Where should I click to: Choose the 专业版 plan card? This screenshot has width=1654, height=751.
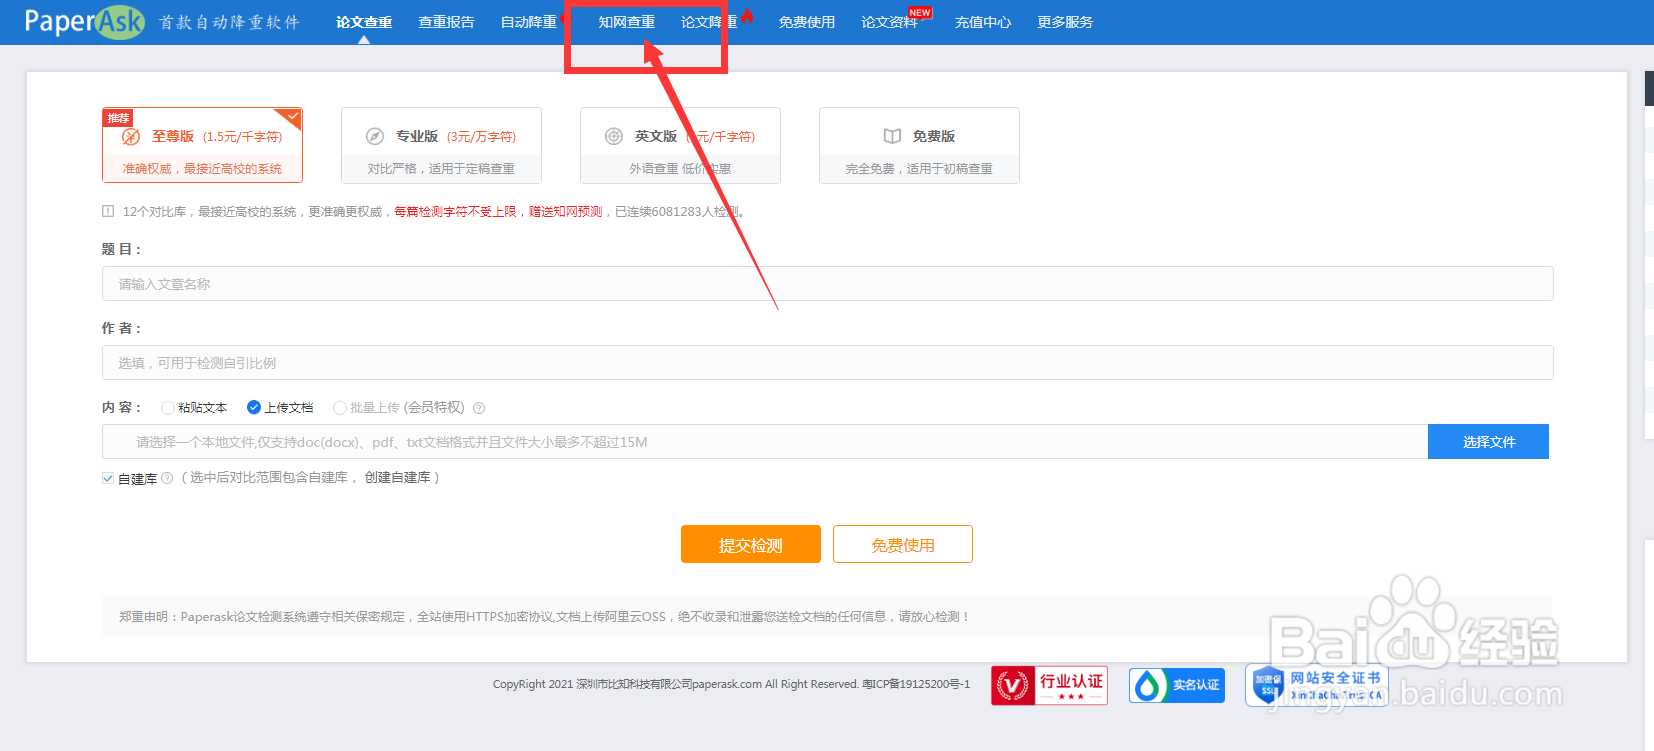(441, 145)
